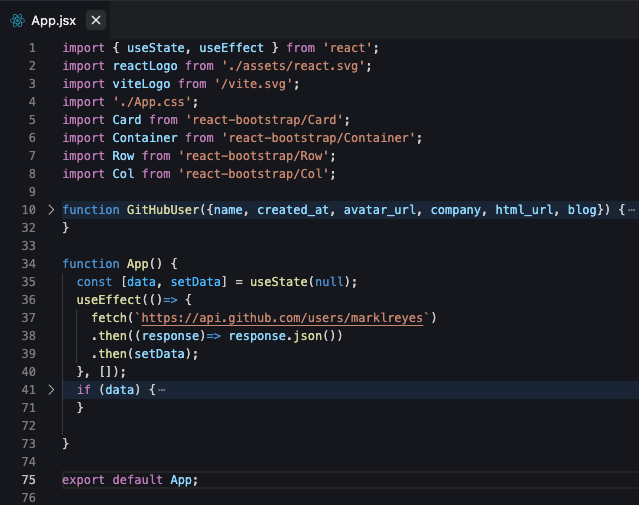
Task: Click the ellipsis fold marker after GitHubUser signature
Action: (x=631, y=210)
